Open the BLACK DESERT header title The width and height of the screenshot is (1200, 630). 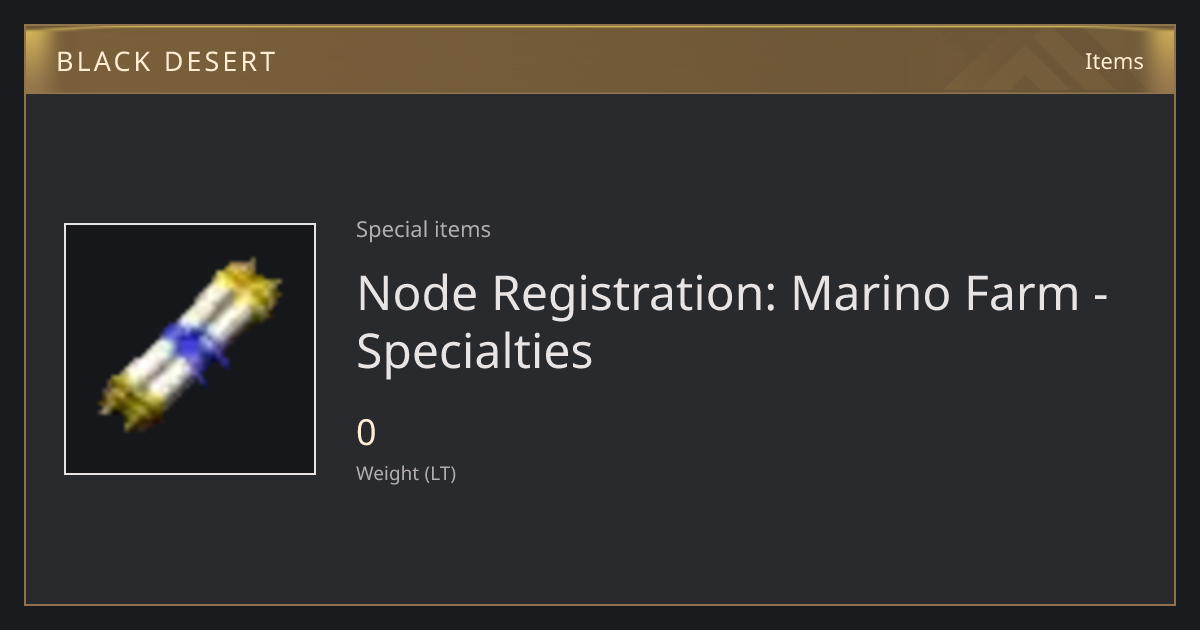pyautogui.click(x=166, y=62)
